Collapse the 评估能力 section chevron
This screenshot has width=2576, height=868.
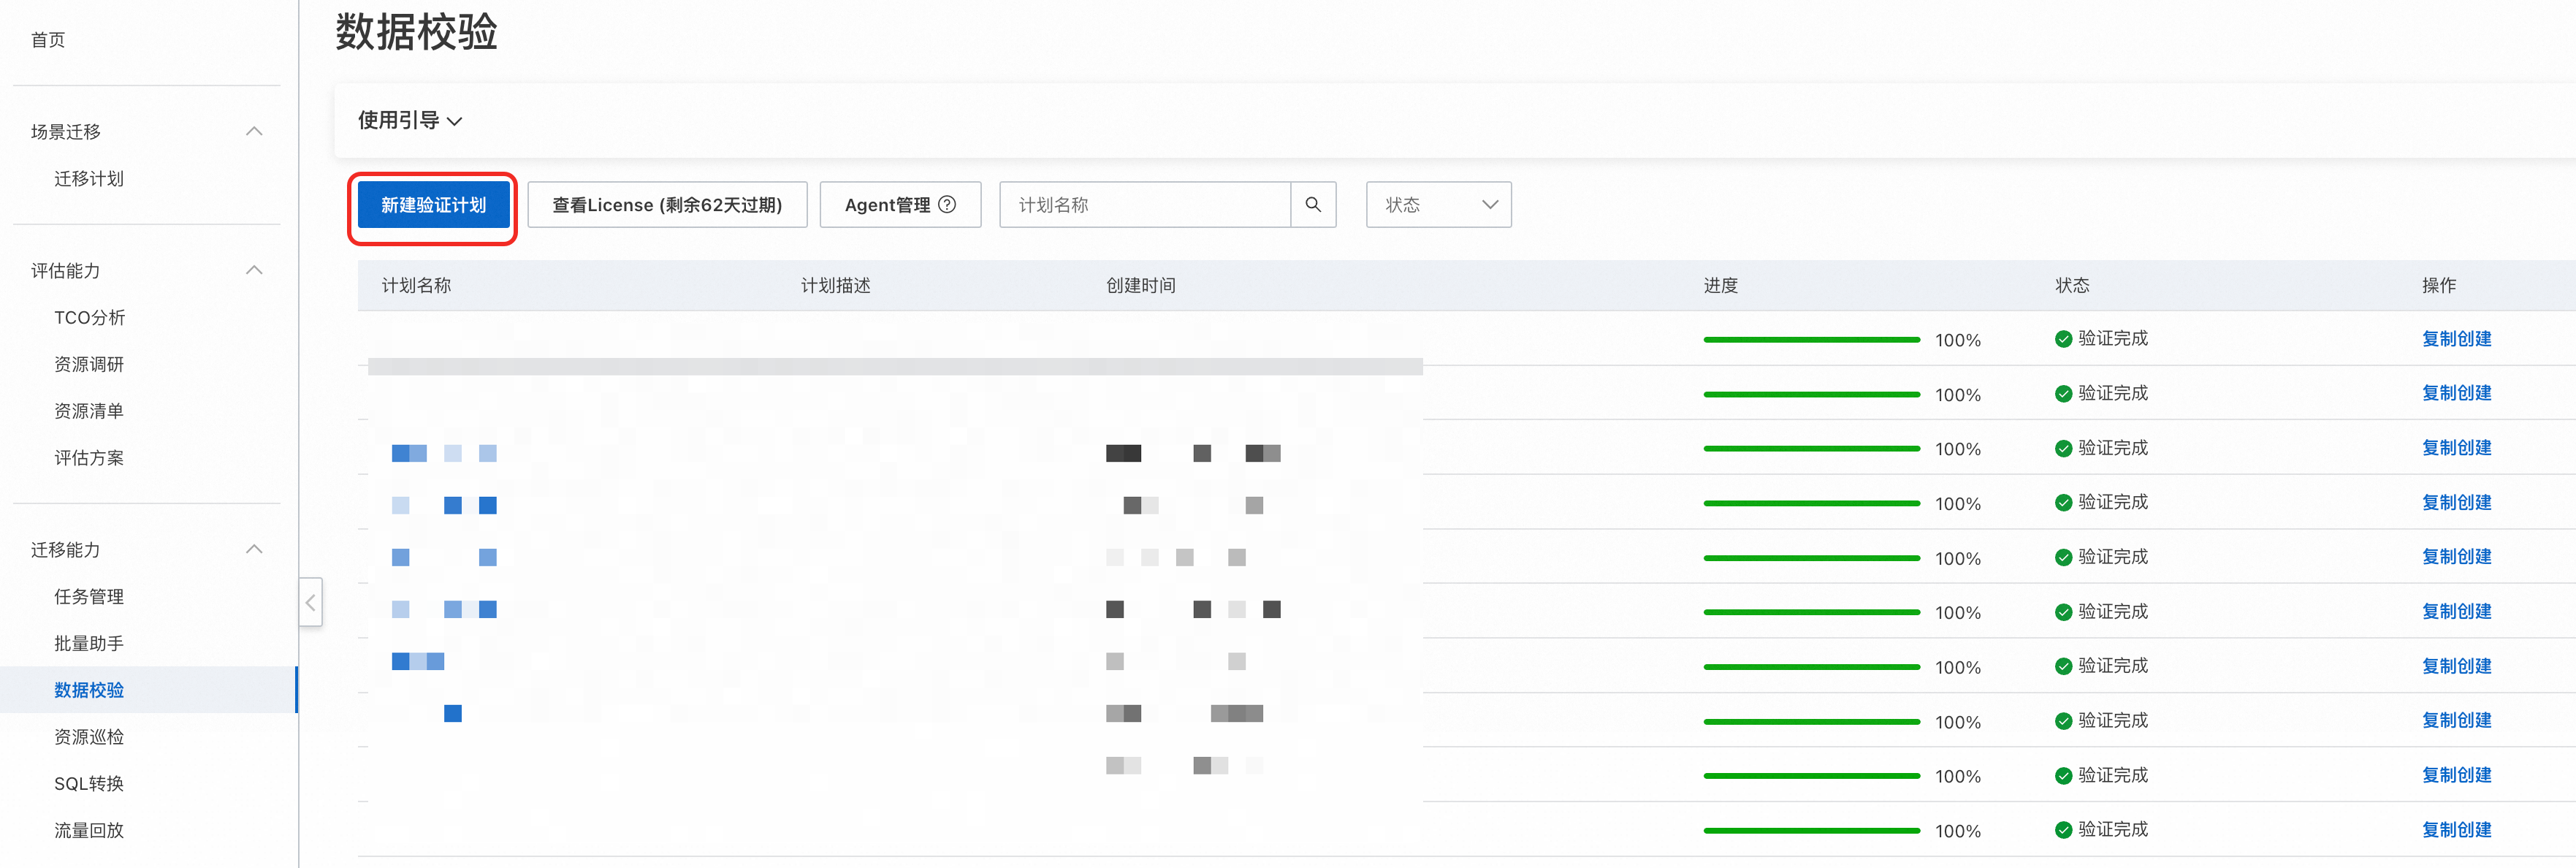click(254, 270)
